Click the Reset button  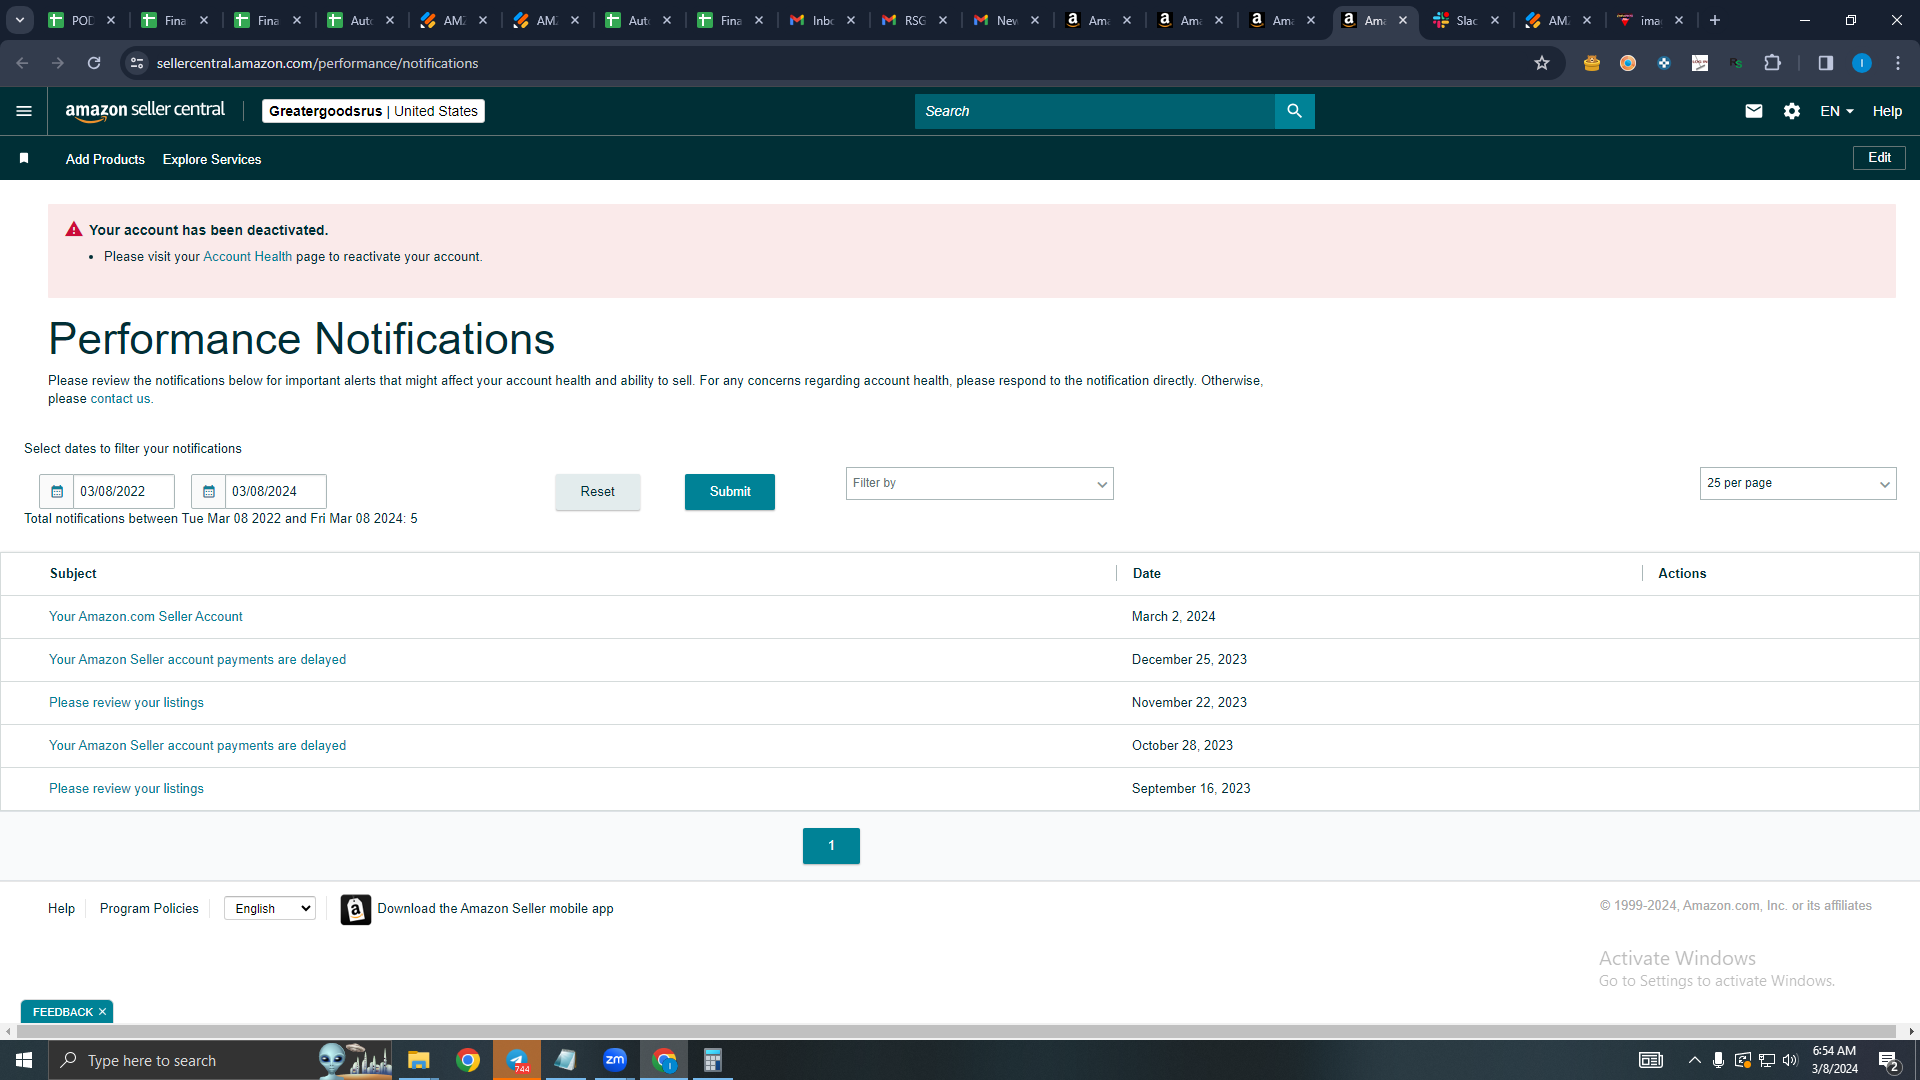pyautogui.click(x=597, y=492)
